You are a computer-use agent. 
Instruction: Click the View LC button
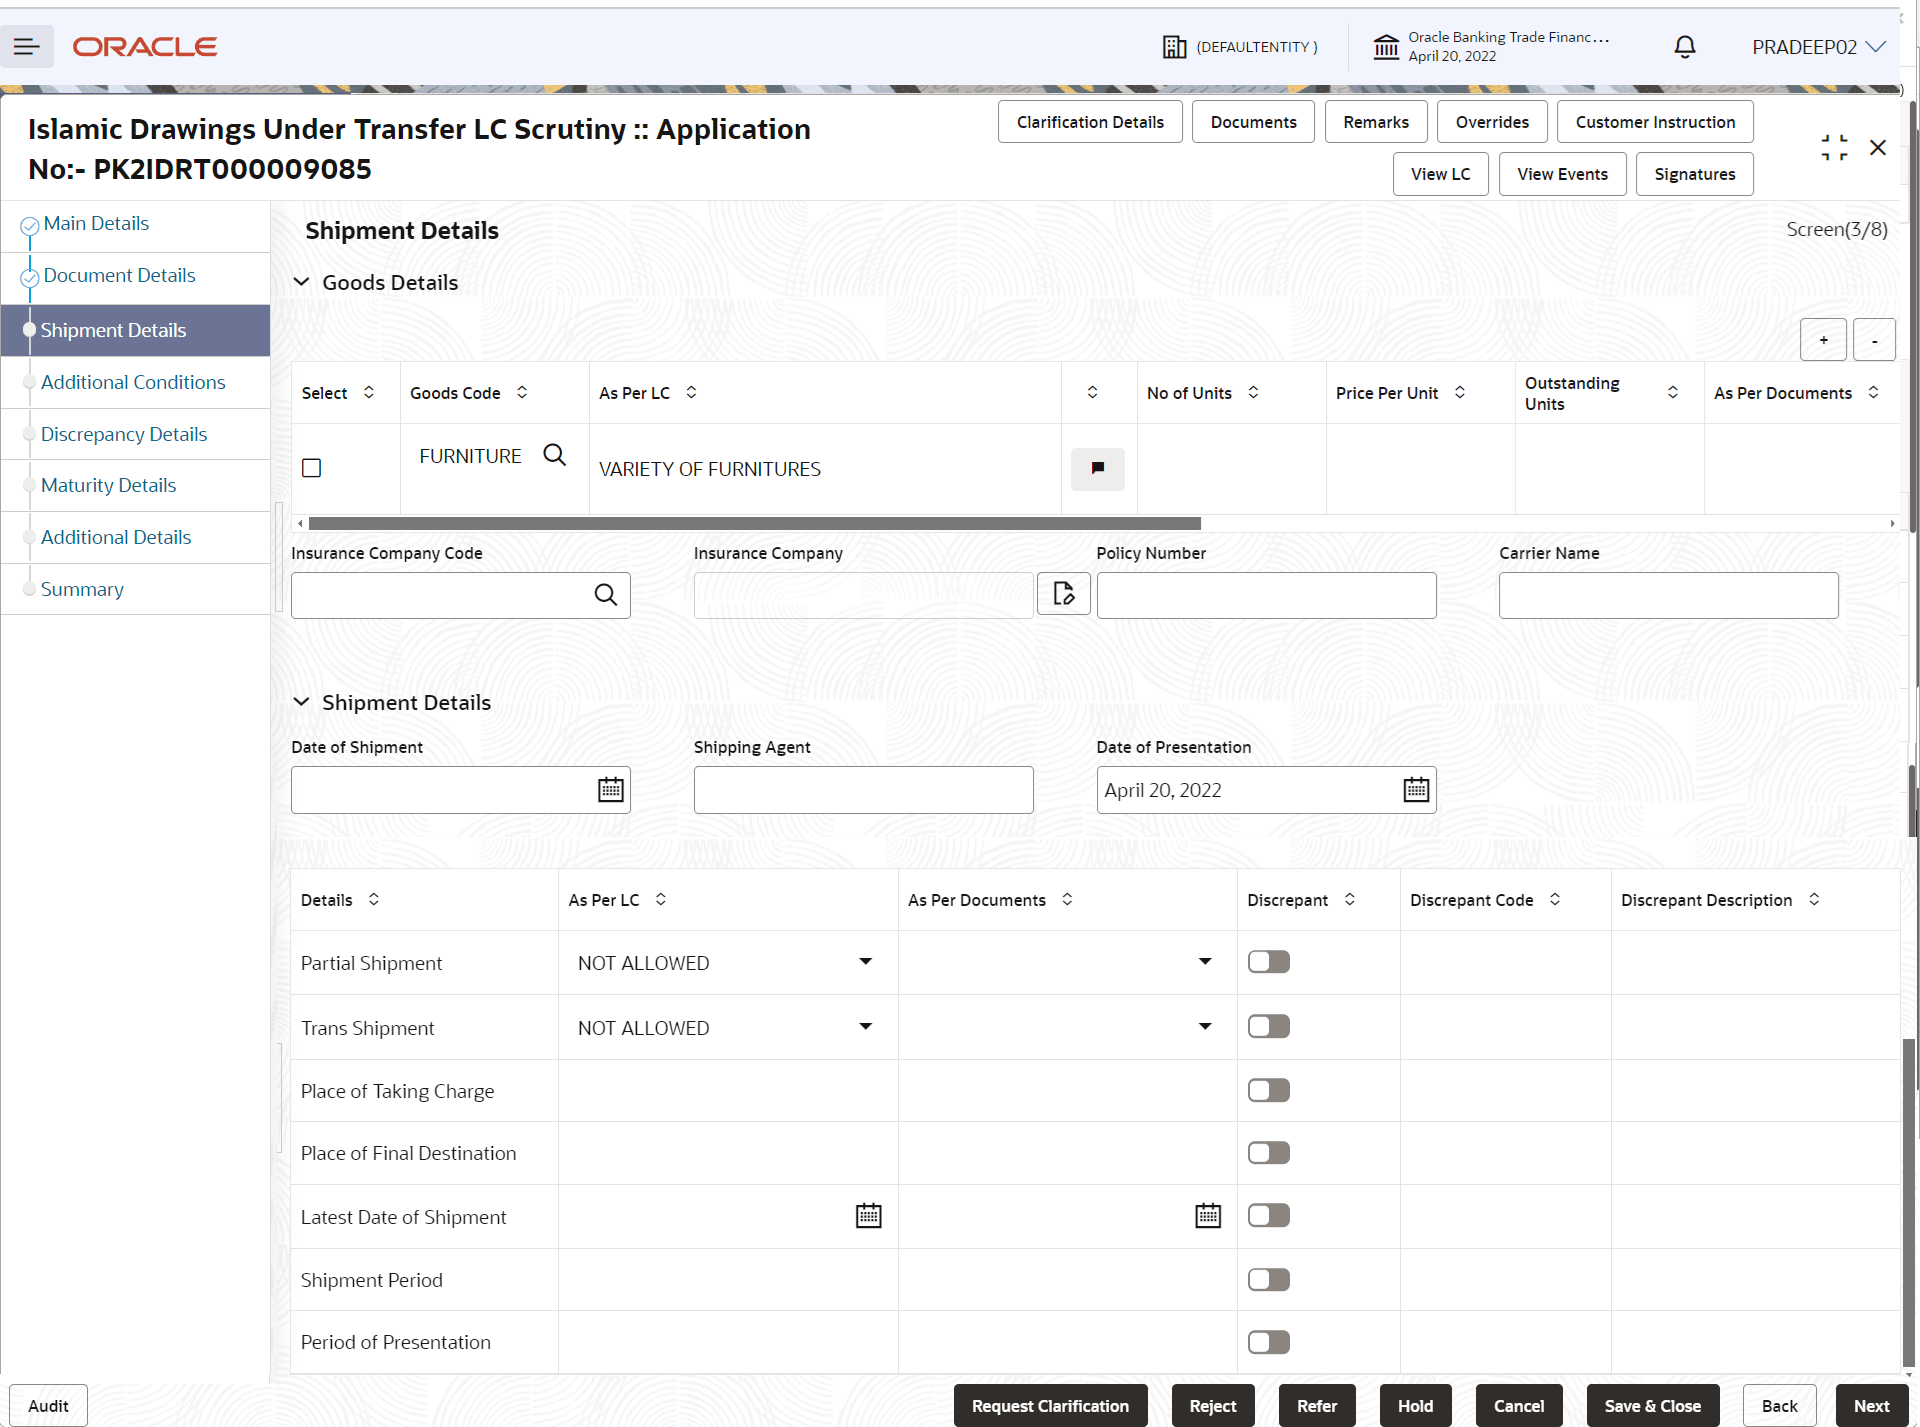1440,173
